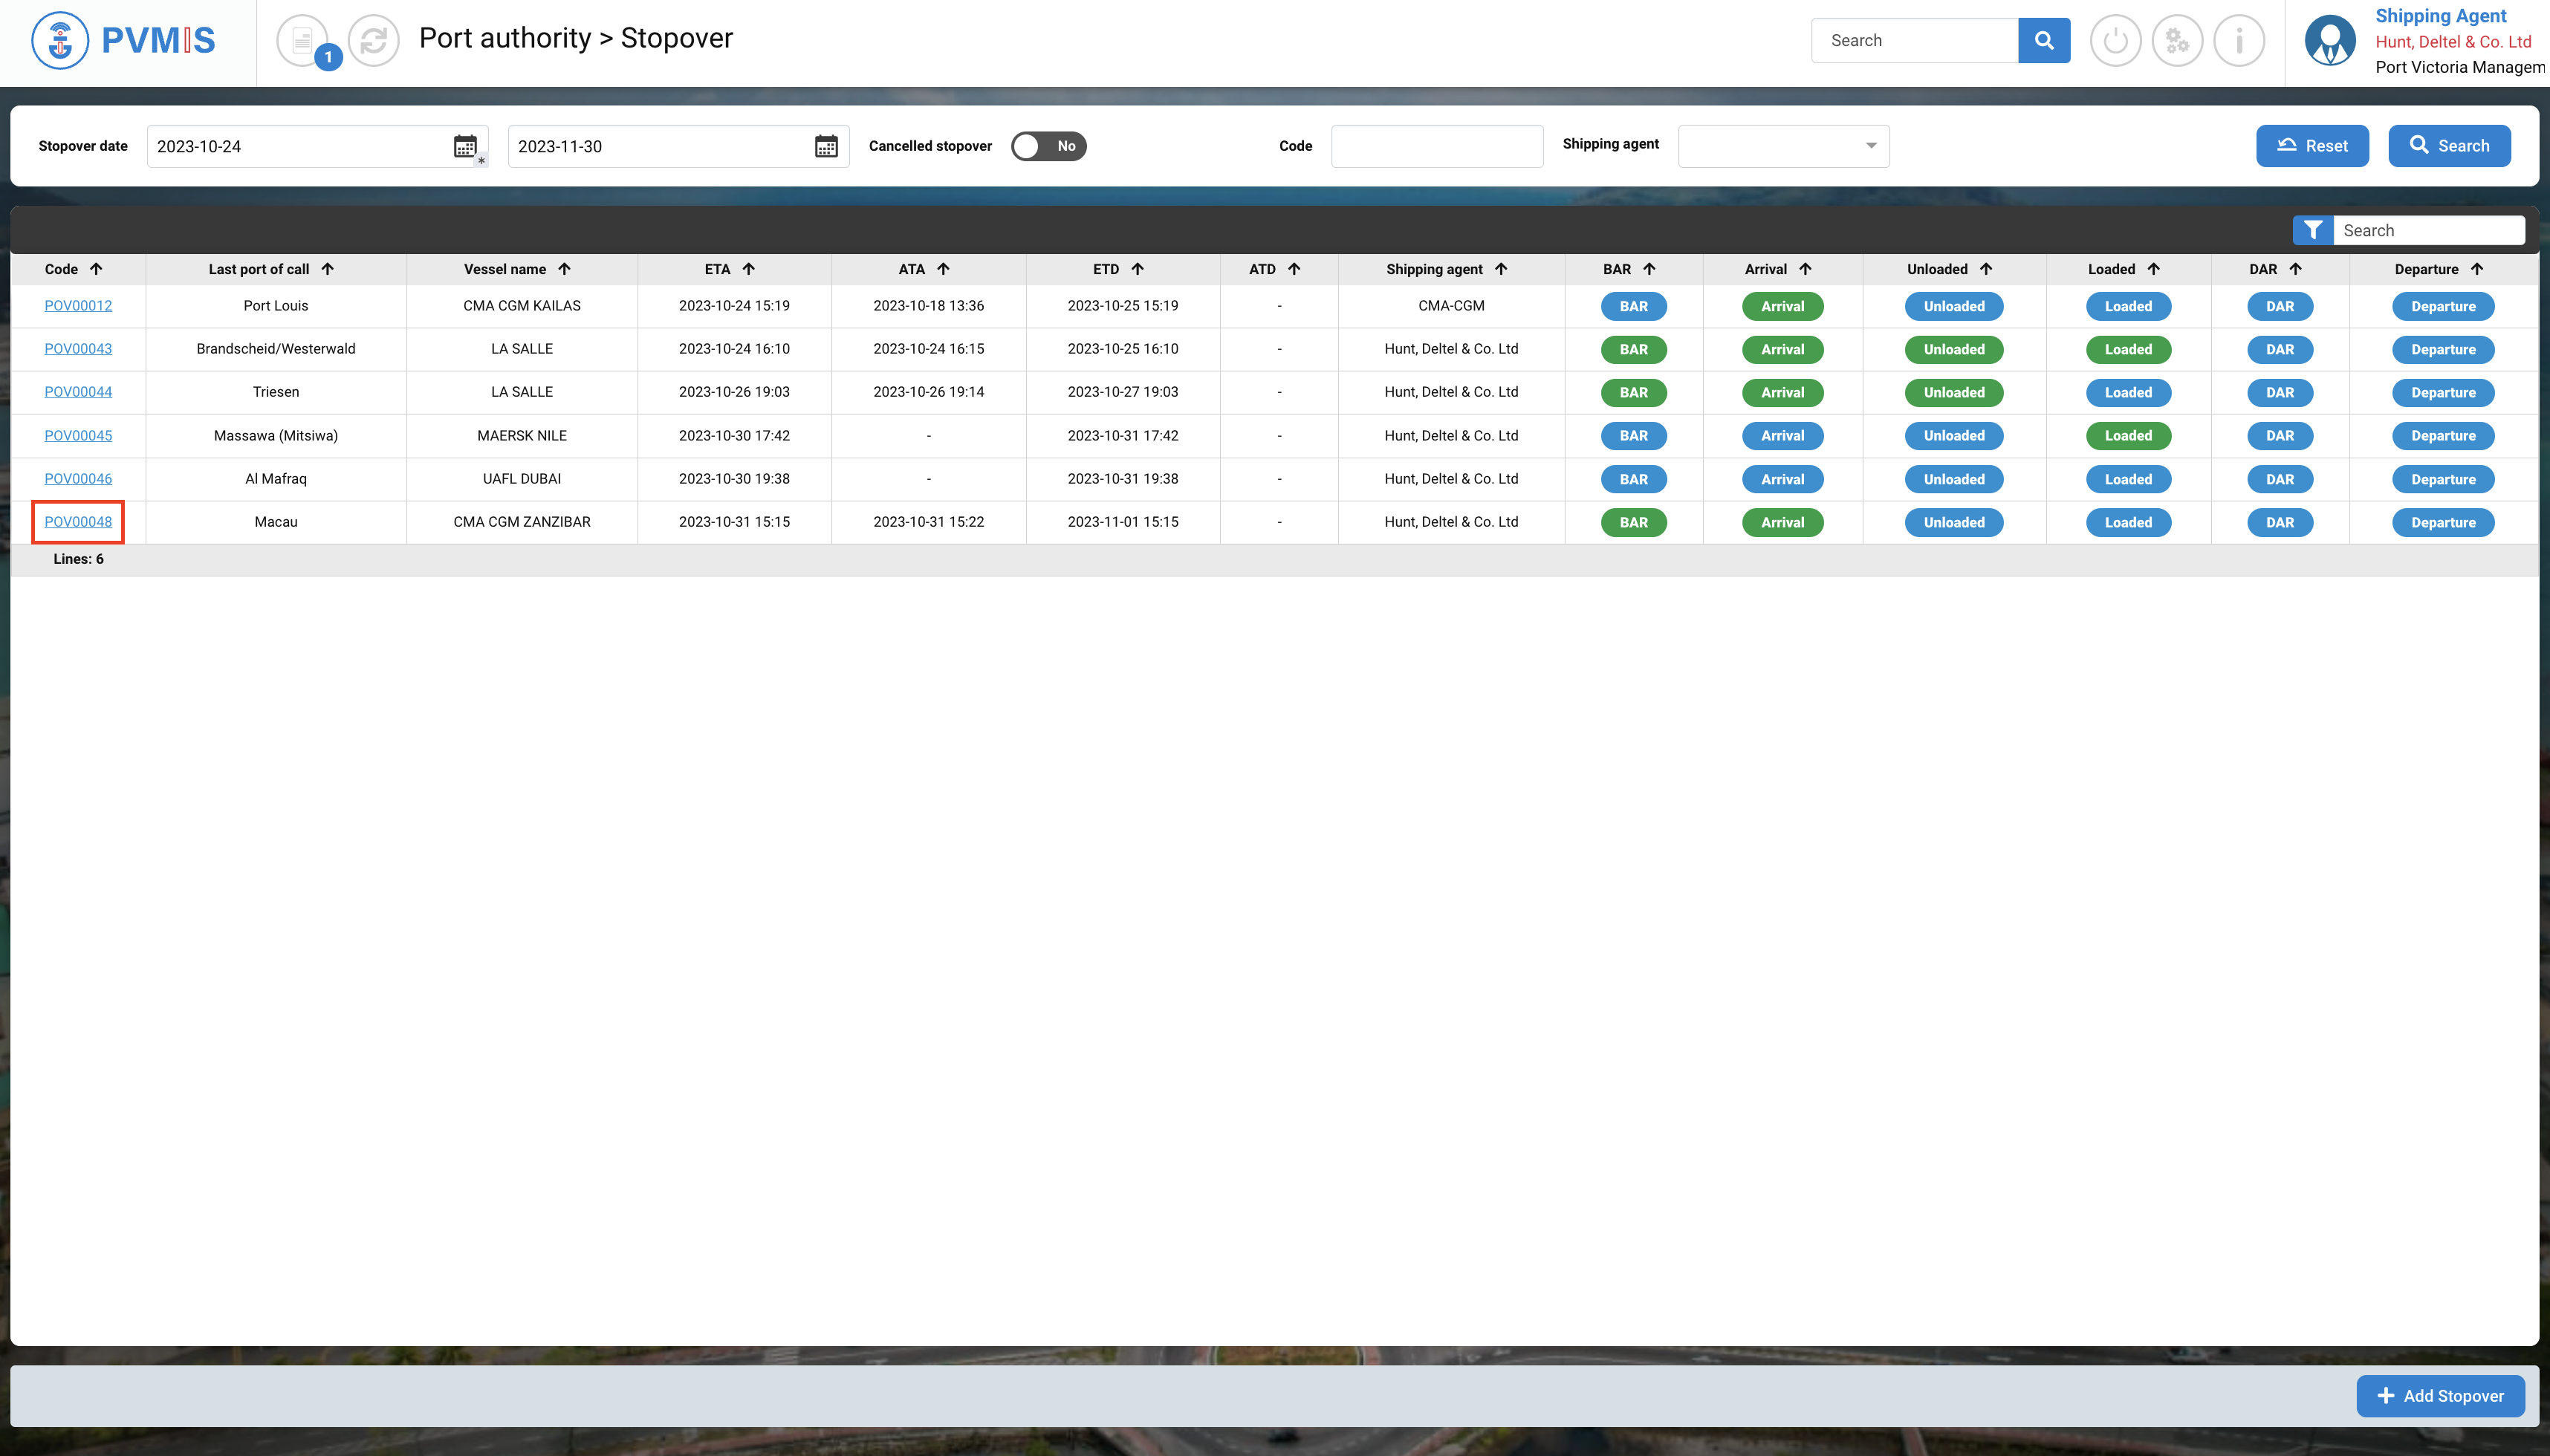
Task: Open the settings gears icon
Action: pos(2177,41)
